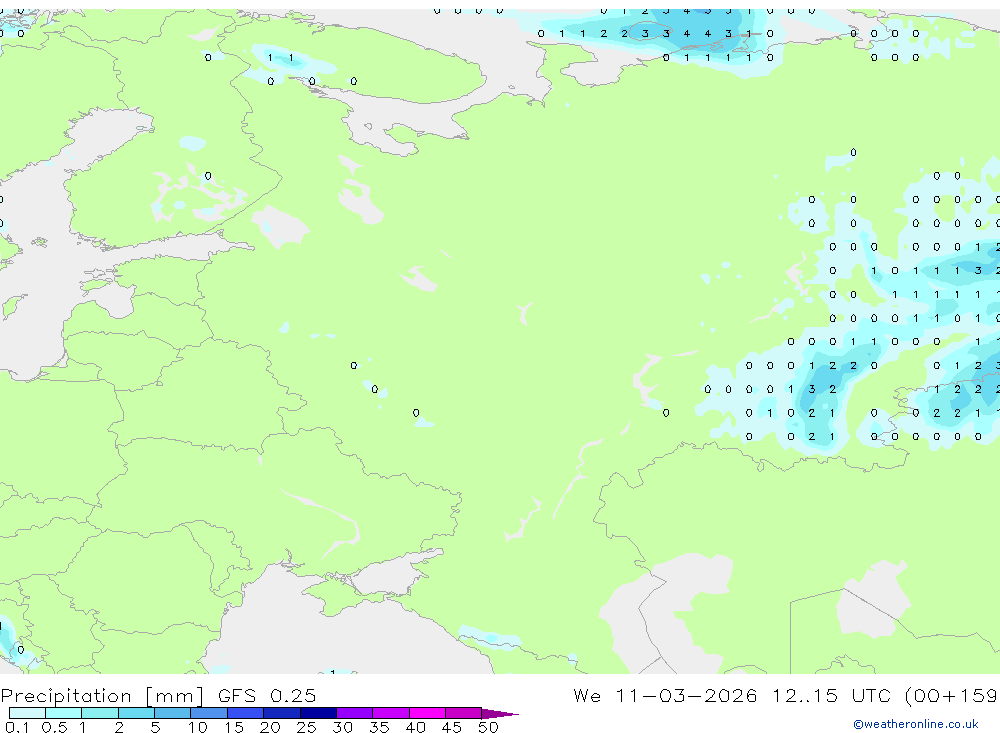Pick the 45–50 mm dark magenta swatch
The height and width of the screenshot is (733, 1000).
pyautogui.click(x=464, y=713)
